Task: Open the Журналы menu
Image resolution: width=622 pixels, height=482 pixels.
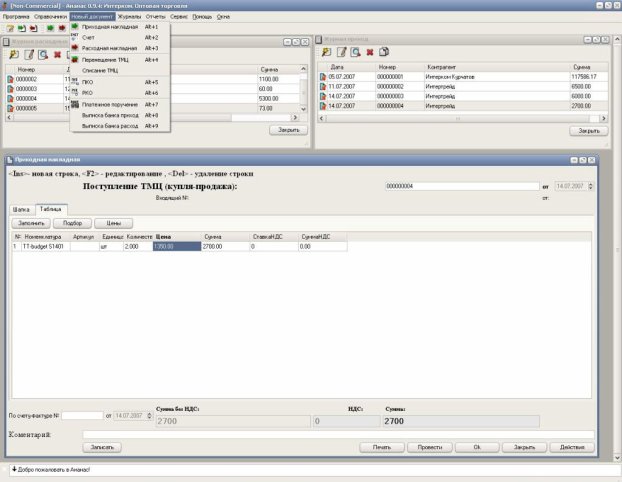Action: click(129, 17)
